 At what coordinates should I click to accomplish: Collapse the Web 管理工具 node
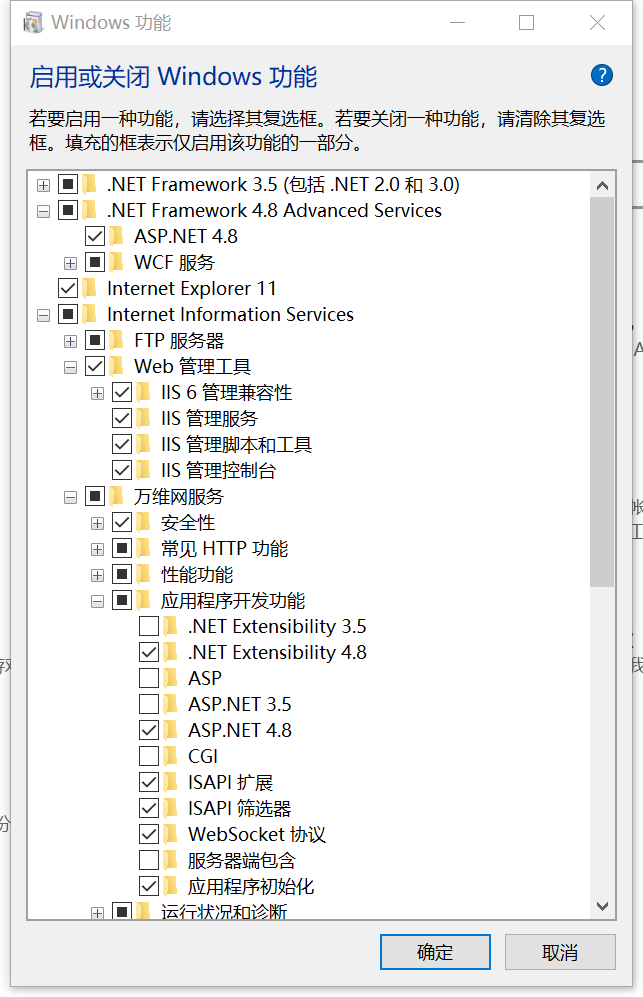click(71, 368)
